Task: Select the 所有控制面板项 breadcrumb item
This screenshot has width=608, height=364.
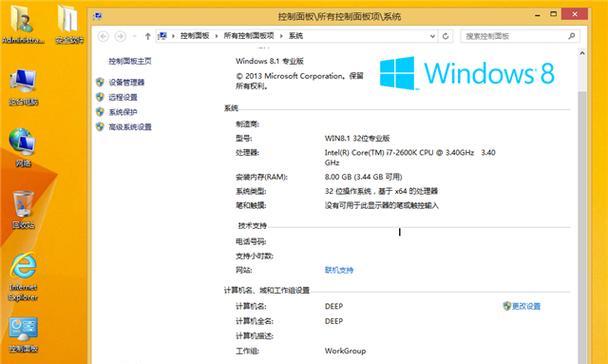Action: point(249,36)
